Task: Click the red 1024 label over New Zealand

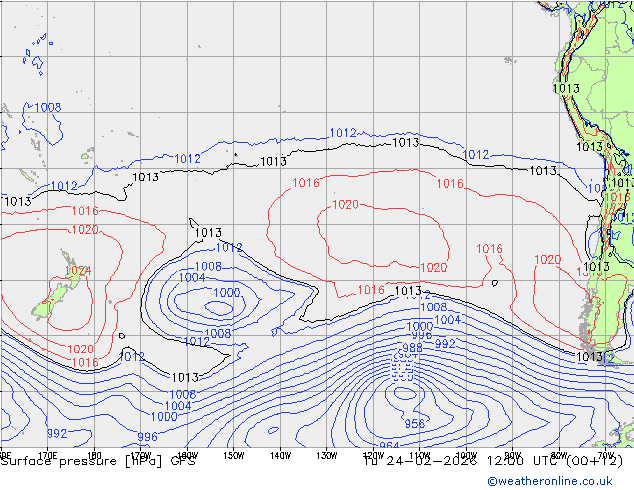Action: pos(78,270)
